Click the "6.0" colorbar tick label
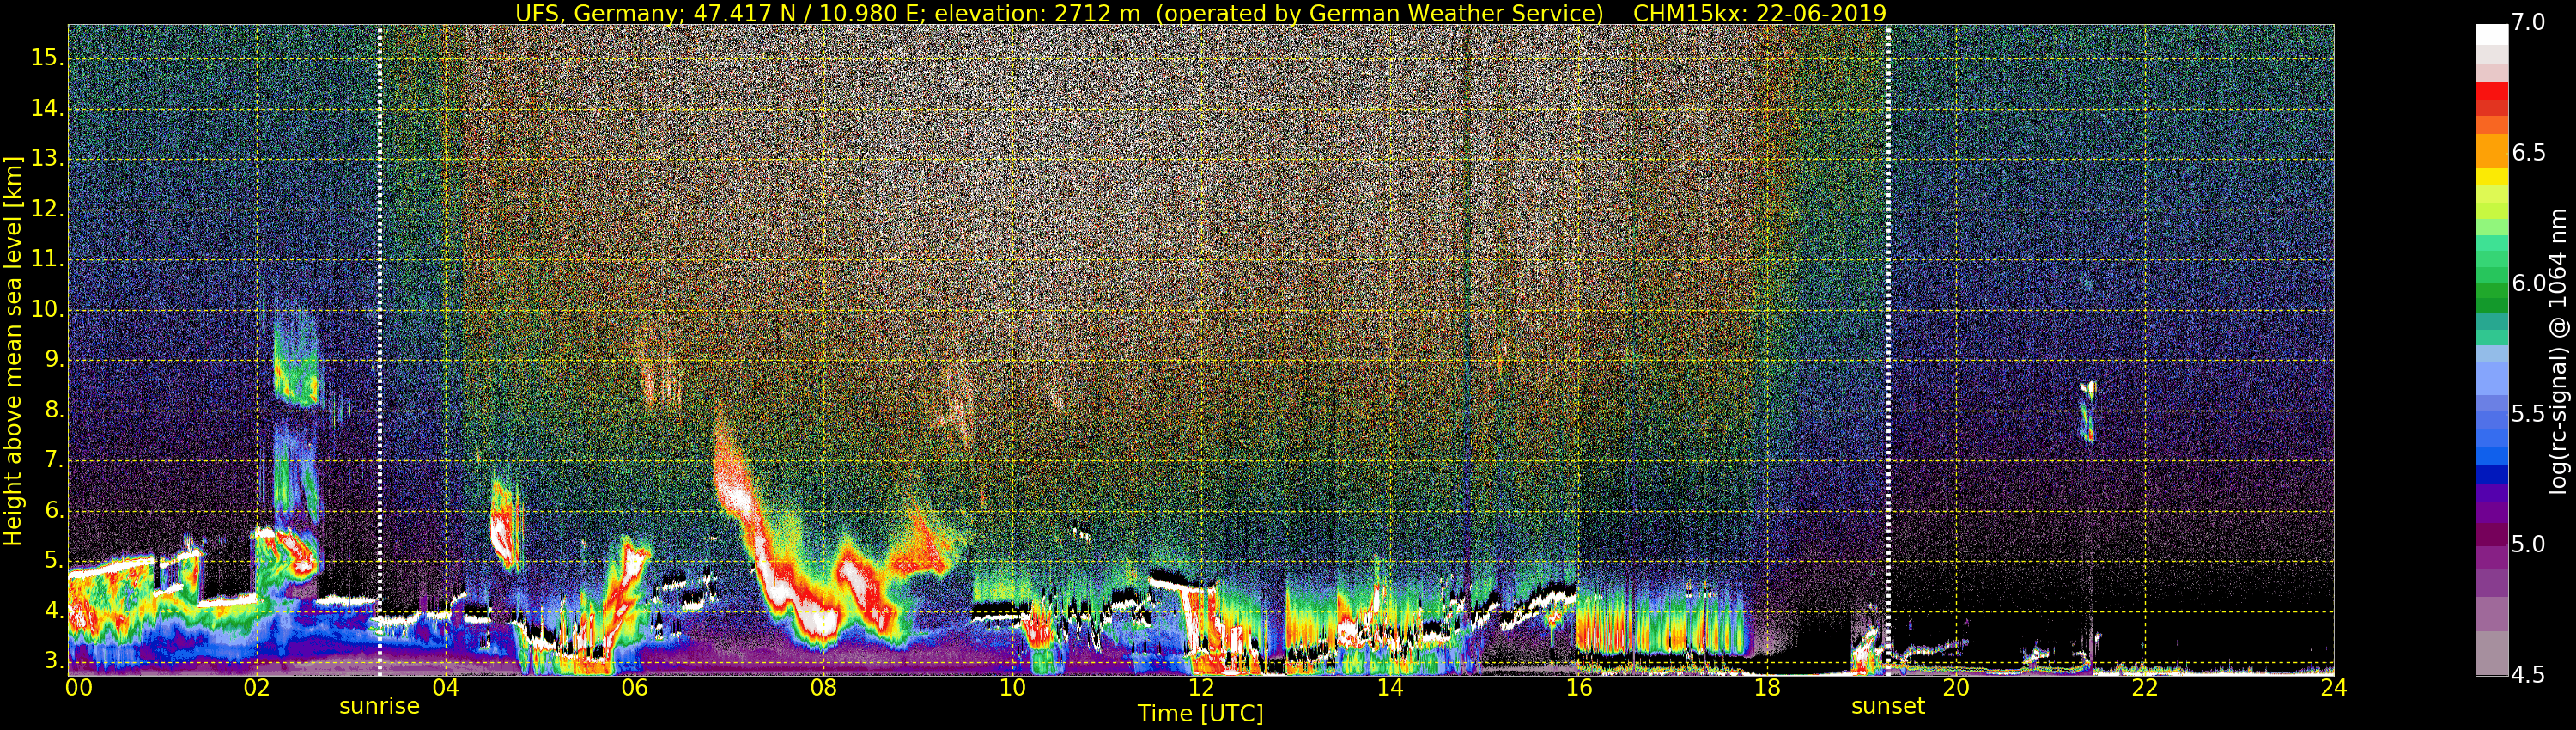Screen dimensions: 2576x730 (2528, 283)
